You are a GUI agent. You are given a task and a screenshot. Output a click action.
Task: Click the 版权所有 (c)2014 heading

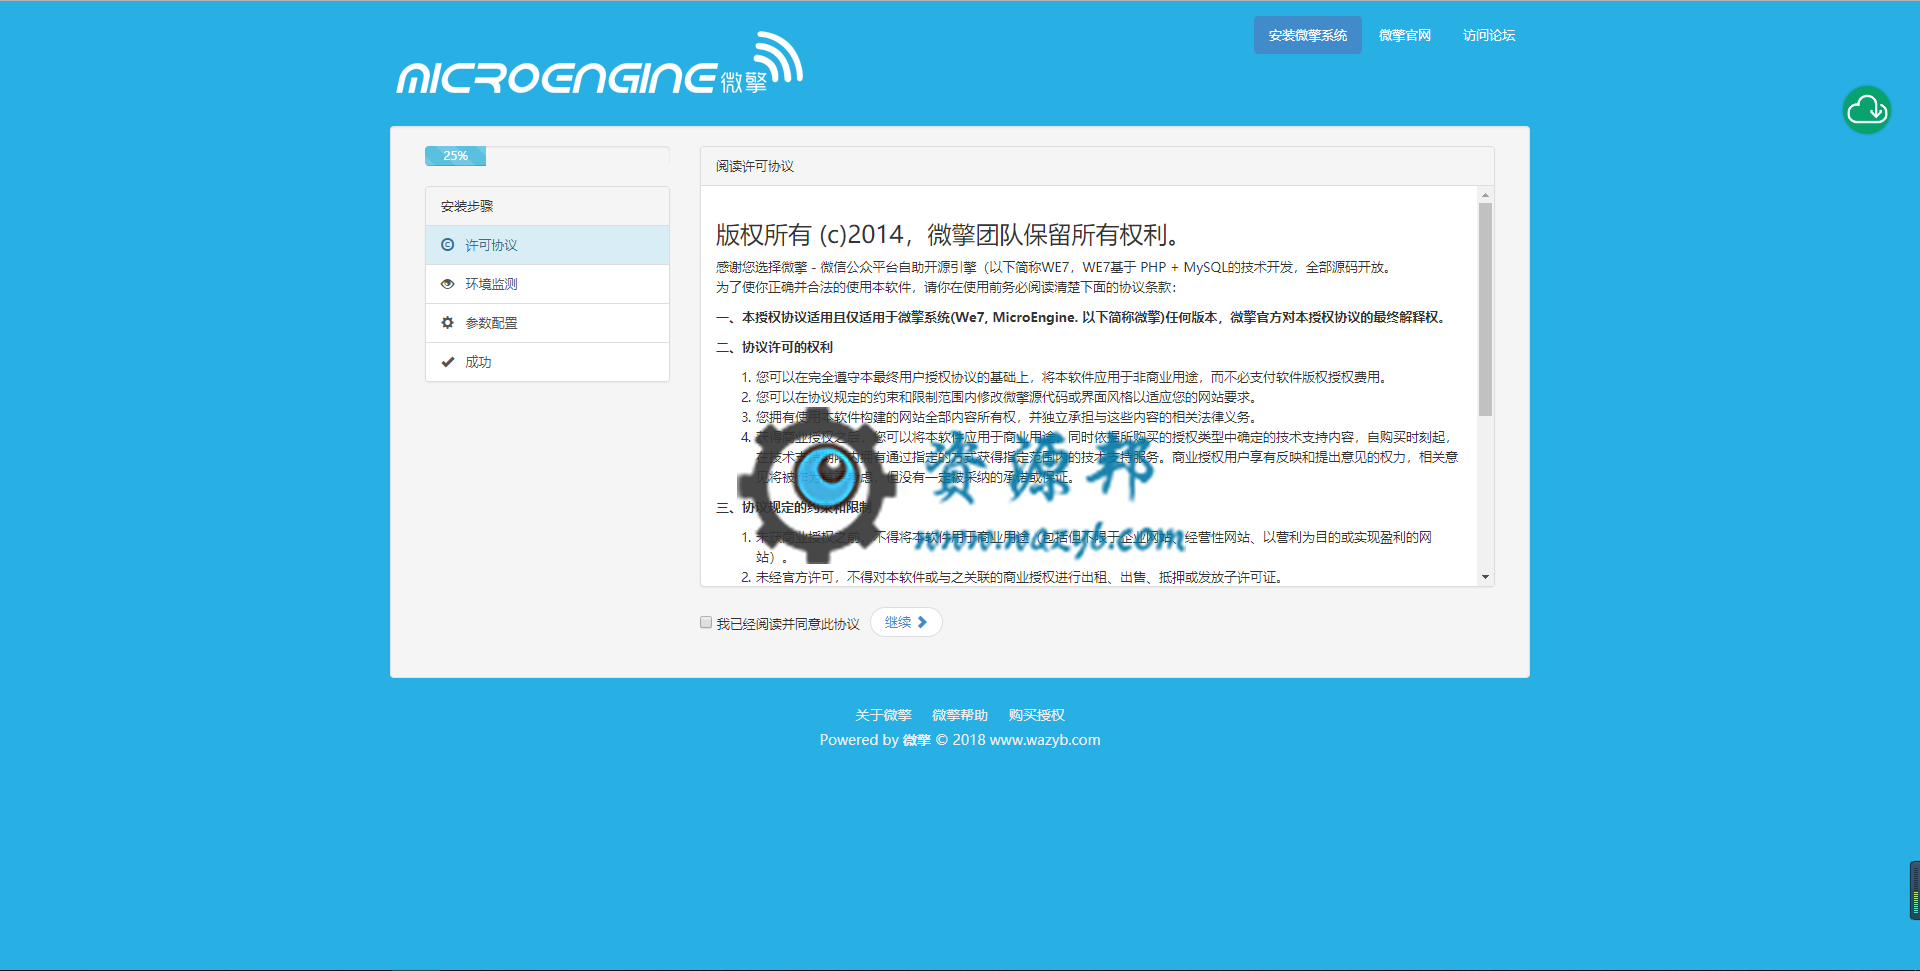[x=950, y=235]
